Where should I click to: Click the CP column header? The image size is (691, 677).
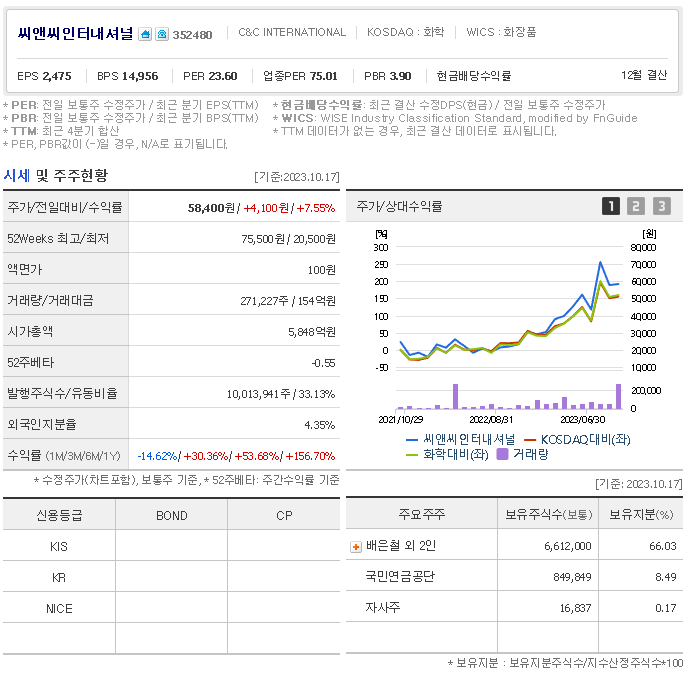pyautogui.click(x=284, y=515)
